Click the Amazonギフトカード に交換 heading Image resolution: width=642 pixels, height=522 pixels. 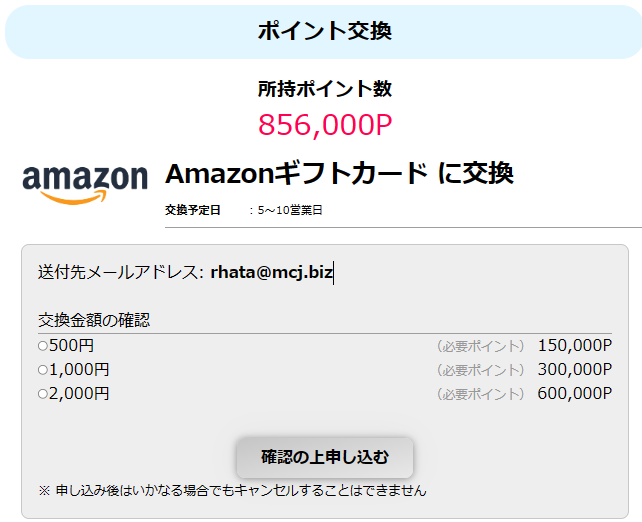point(339,173)
